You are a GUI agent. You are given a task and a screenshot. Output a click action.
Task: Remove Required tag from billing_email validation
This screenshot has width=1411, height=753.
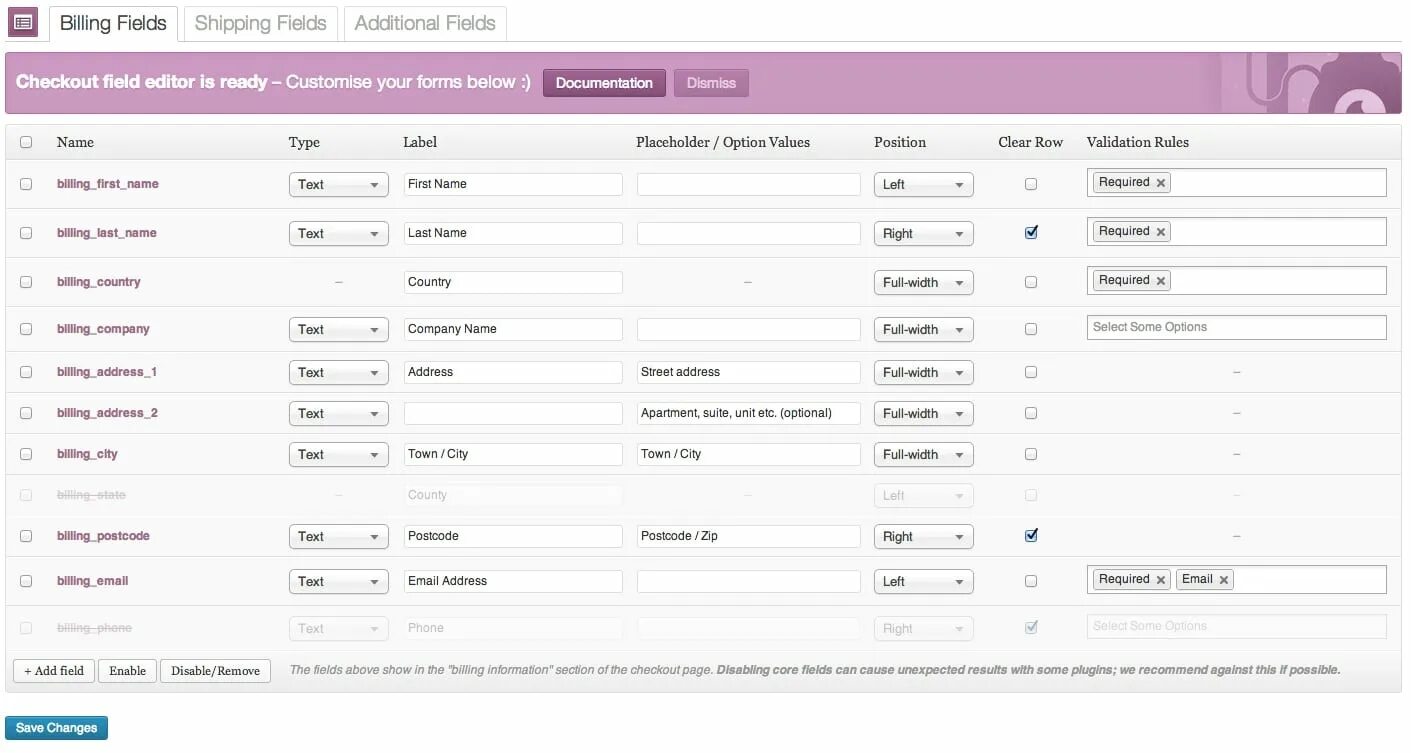coord(1161,580)
